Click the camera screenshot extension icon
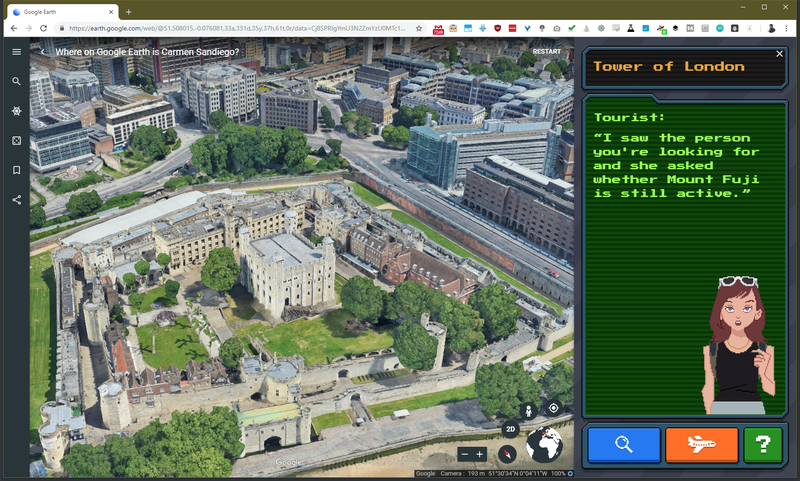The width and height of the screenshot is (800, 481). point(557,29)
